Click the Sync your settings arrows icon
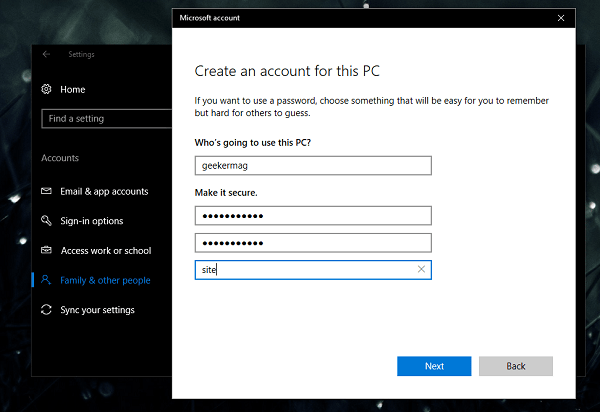 (x=46, y=309)
